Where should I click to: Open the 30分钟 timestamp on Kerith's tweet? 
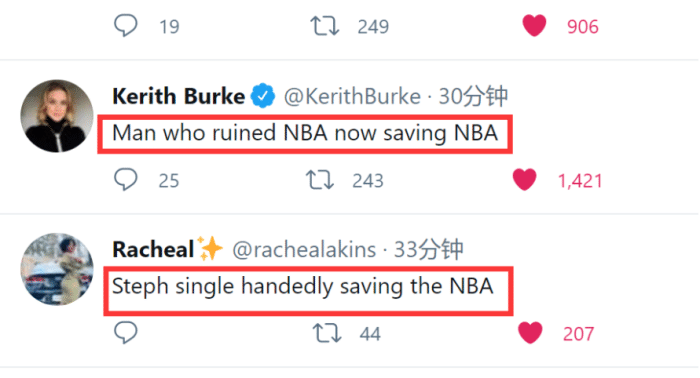pyautogui.click(x=473, y=96)
